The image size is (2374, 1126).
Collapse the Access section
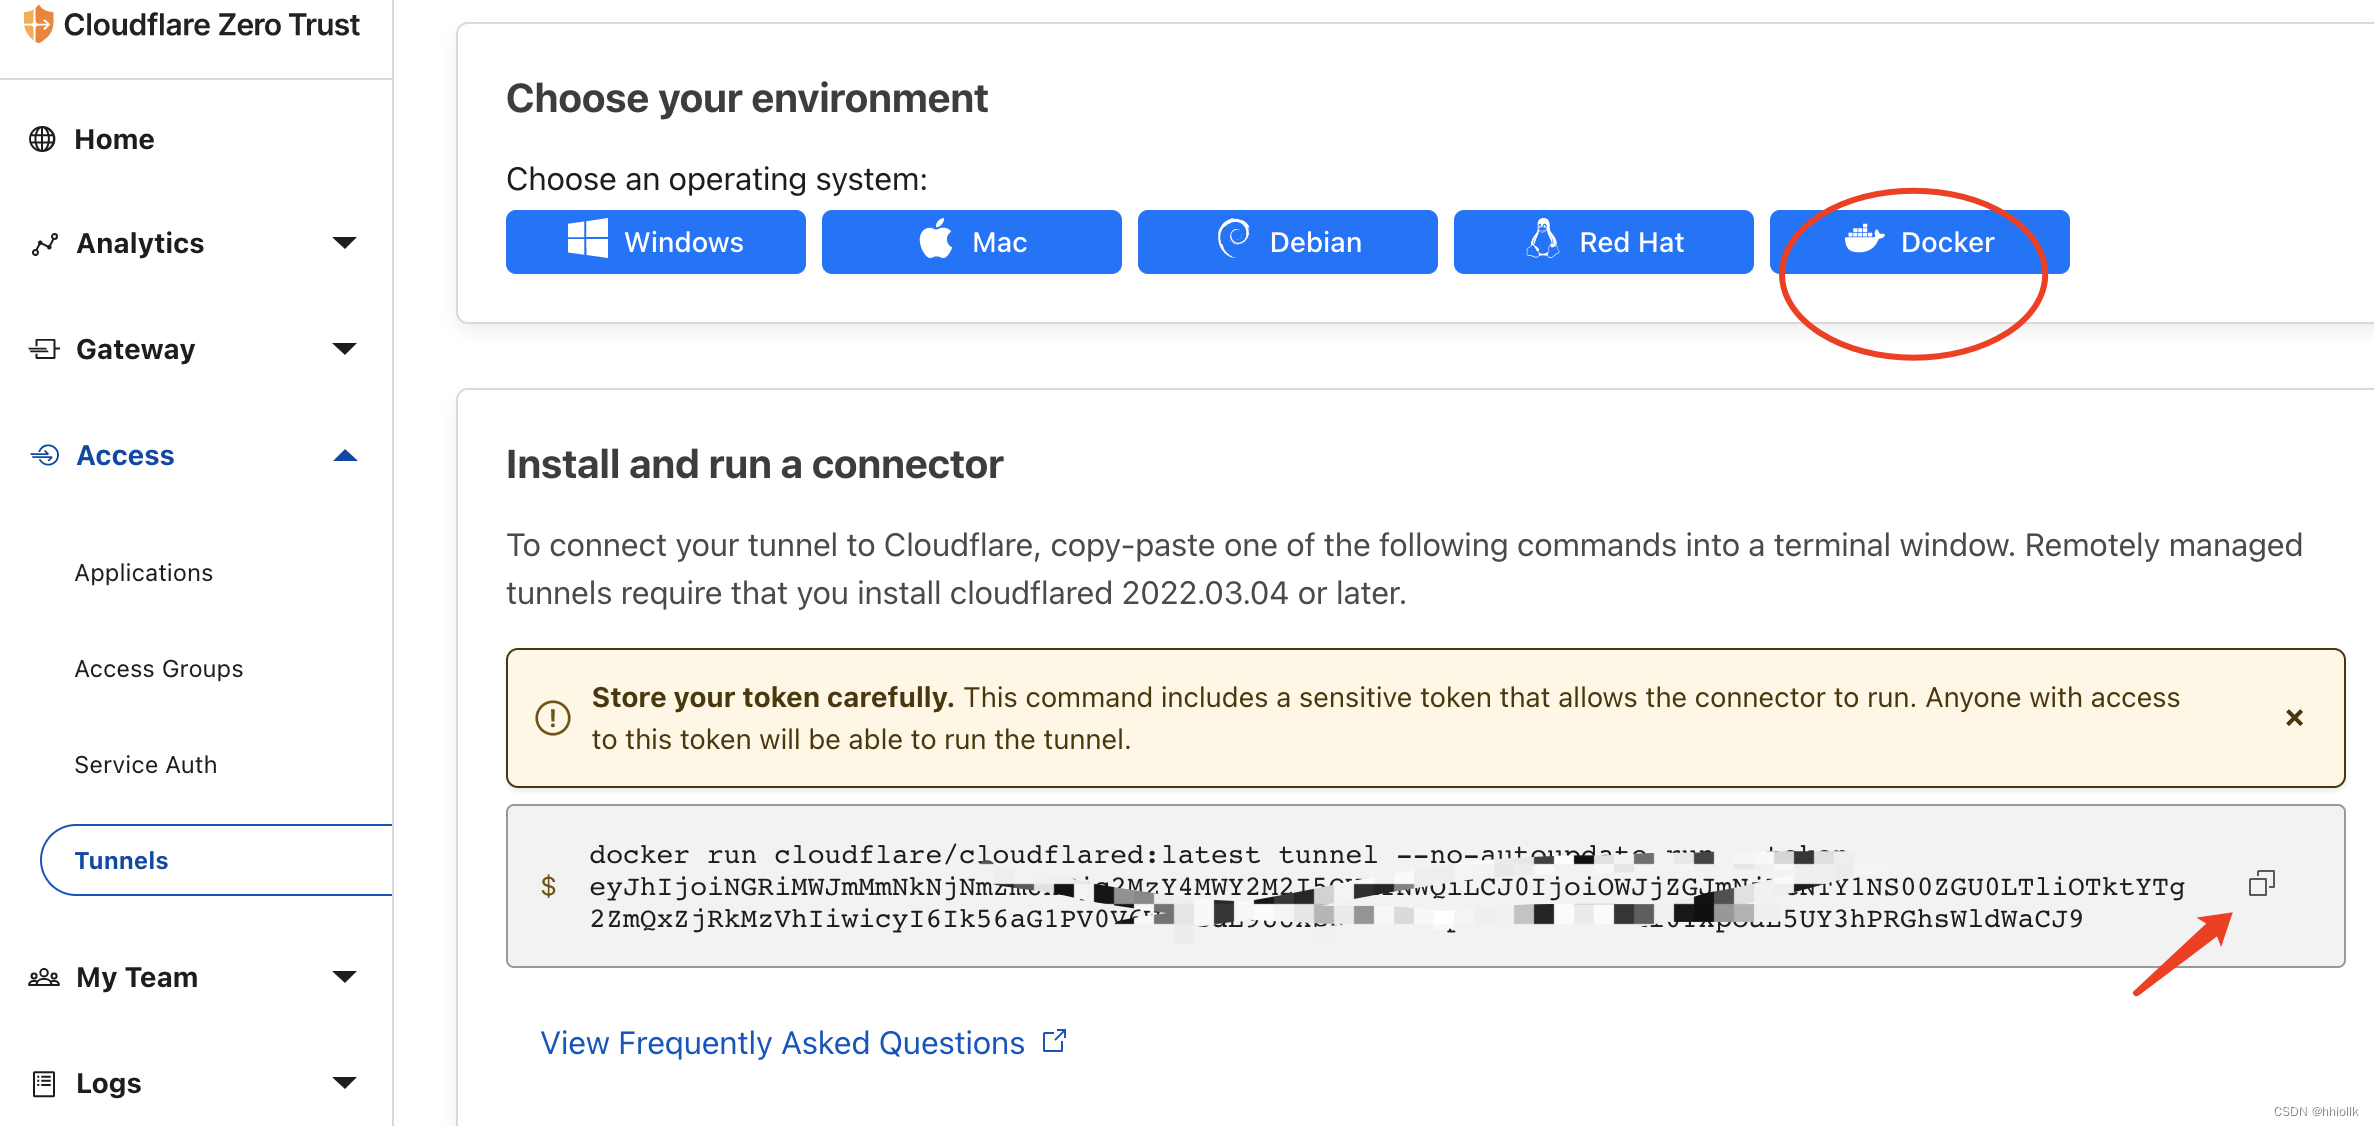click(x=344, y=456)
